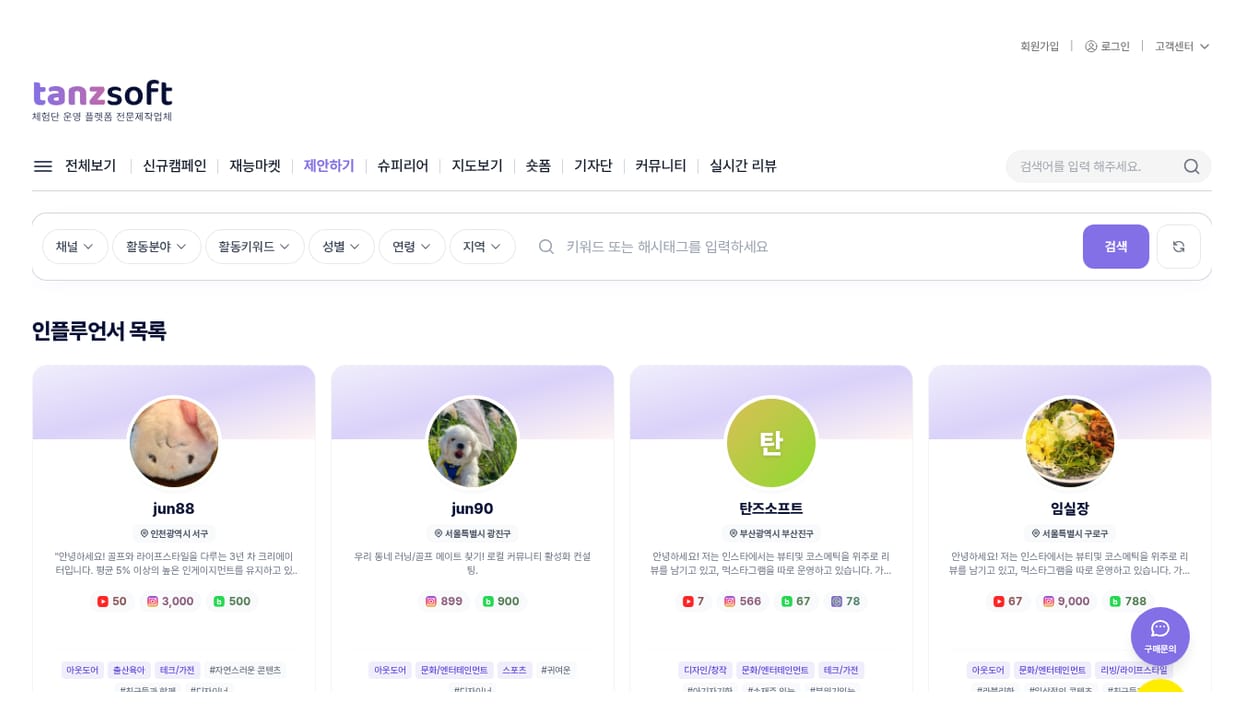1244x724 pixels.
Task: Expand the 고객센터 dropdown
Action: [1182, 46]
